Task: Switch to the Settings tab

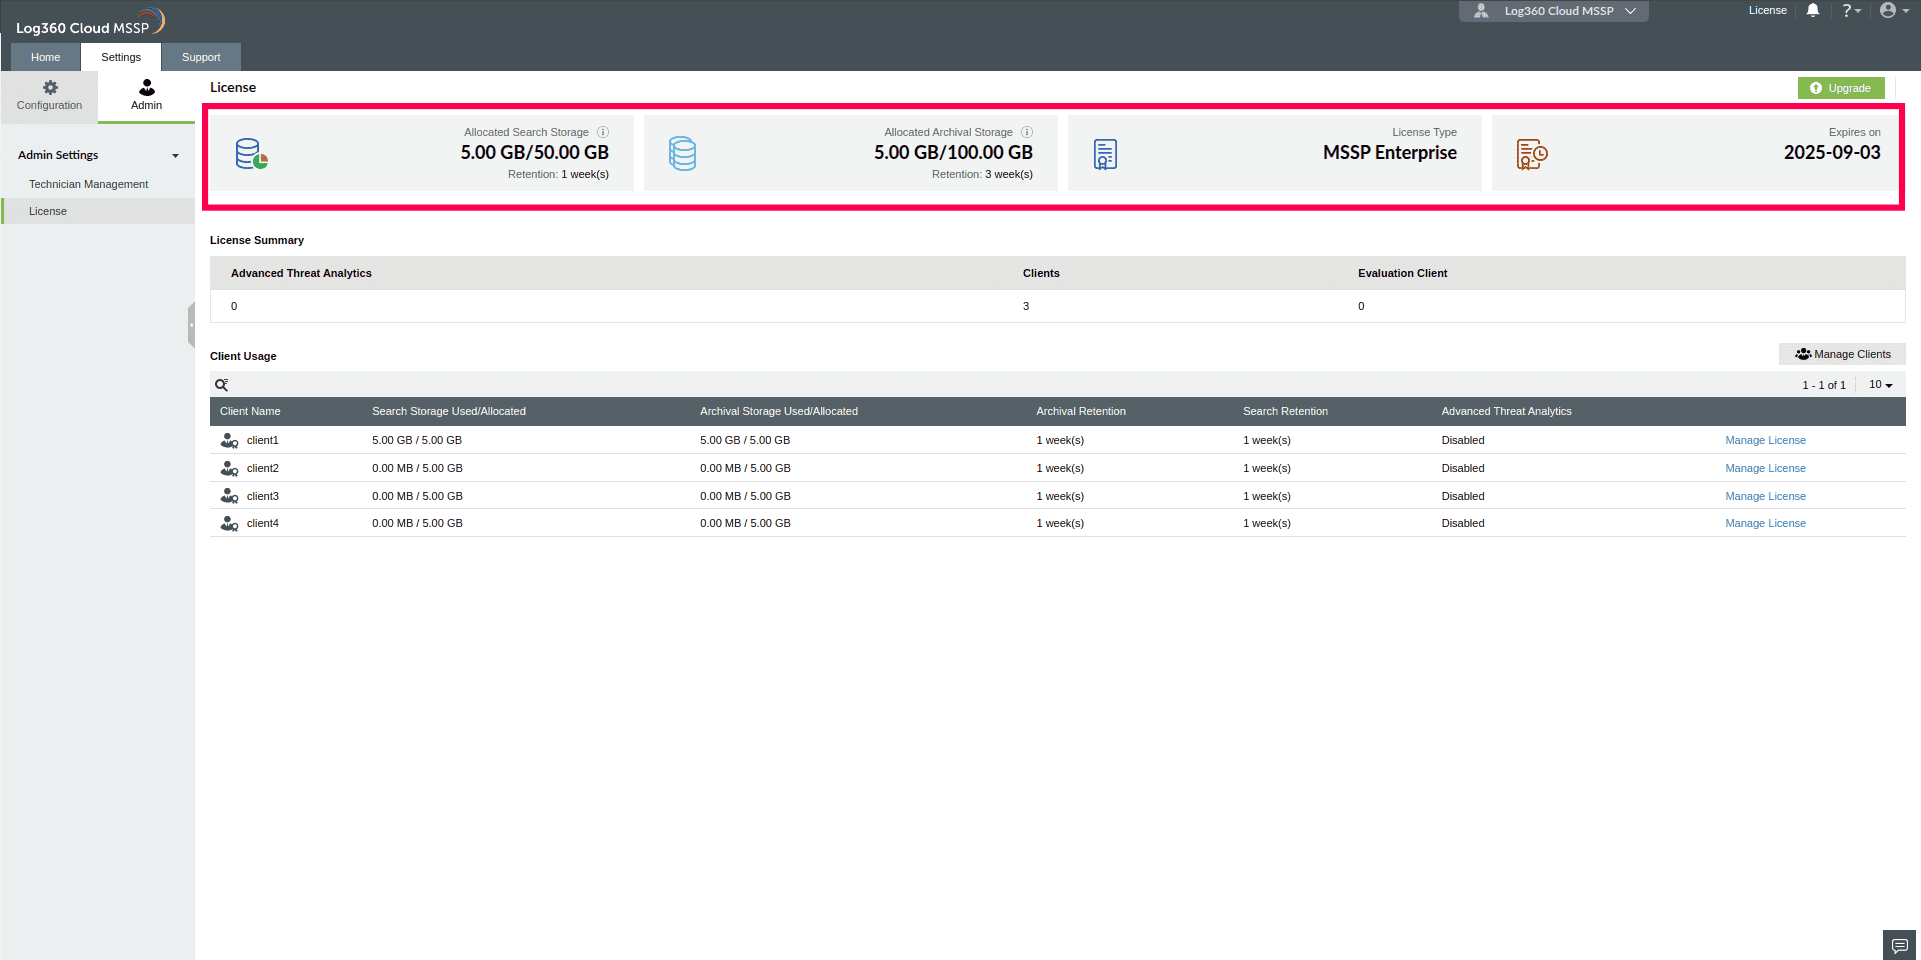Action: (121, 57)
